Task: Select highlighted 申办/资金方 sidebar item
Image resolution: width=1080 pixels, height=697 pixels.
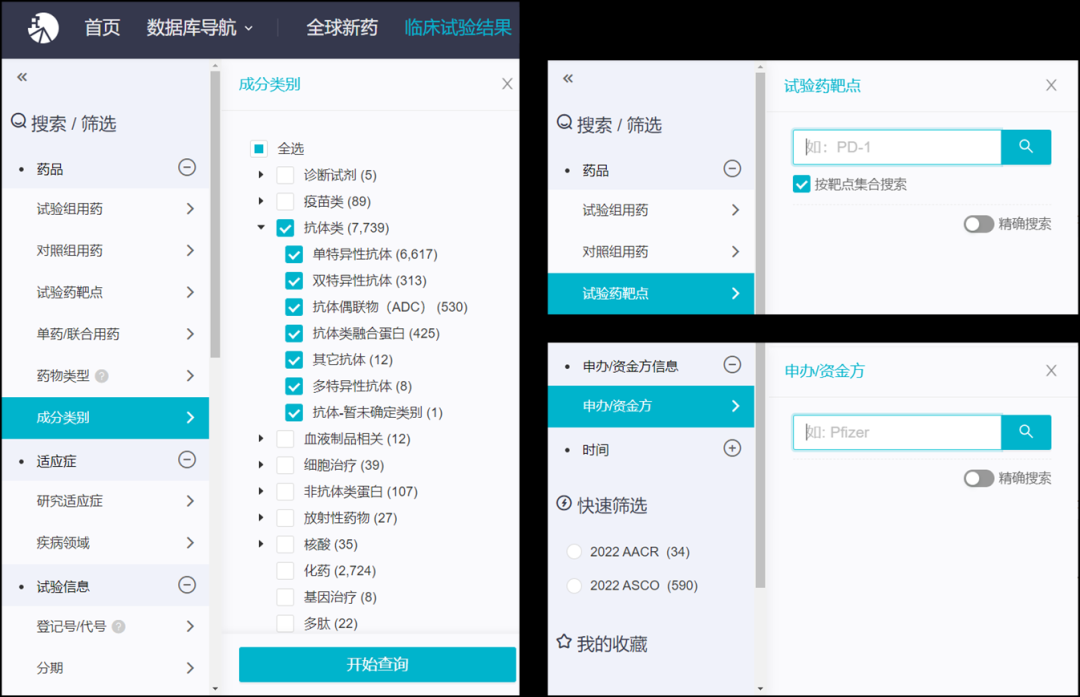Action: 651,406
